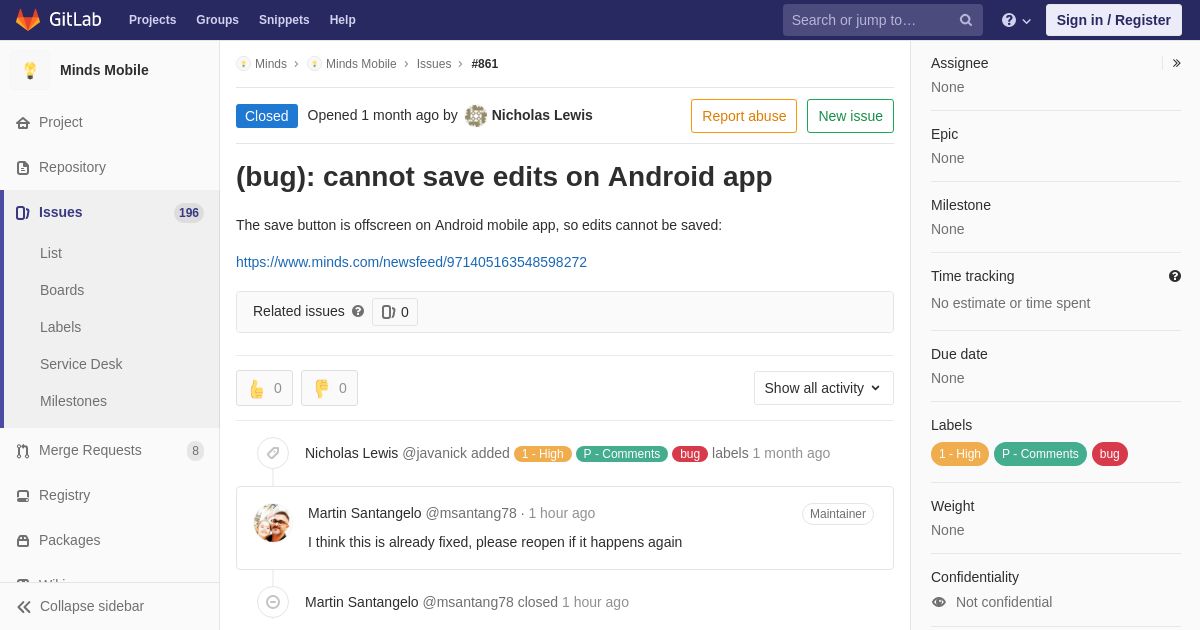Viewport: 1200px width, 630px height.
Task: Click the P - Comments label in activity
Action: click(622, 454)
